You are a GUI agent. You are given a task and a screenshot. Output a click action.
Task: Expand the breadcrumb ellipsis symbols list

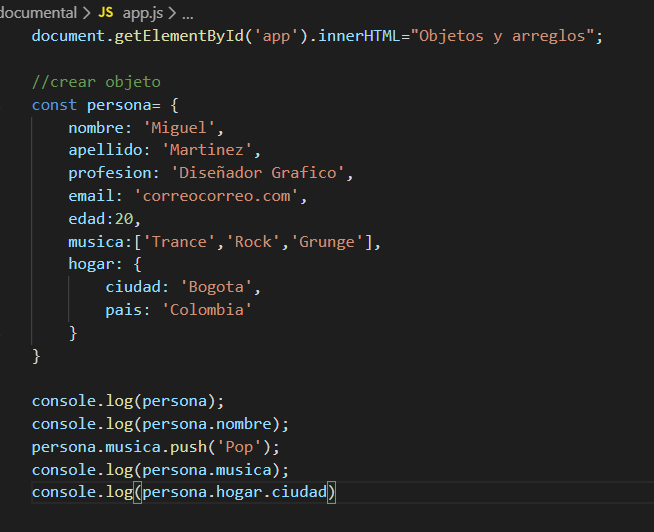coord(188,17)
